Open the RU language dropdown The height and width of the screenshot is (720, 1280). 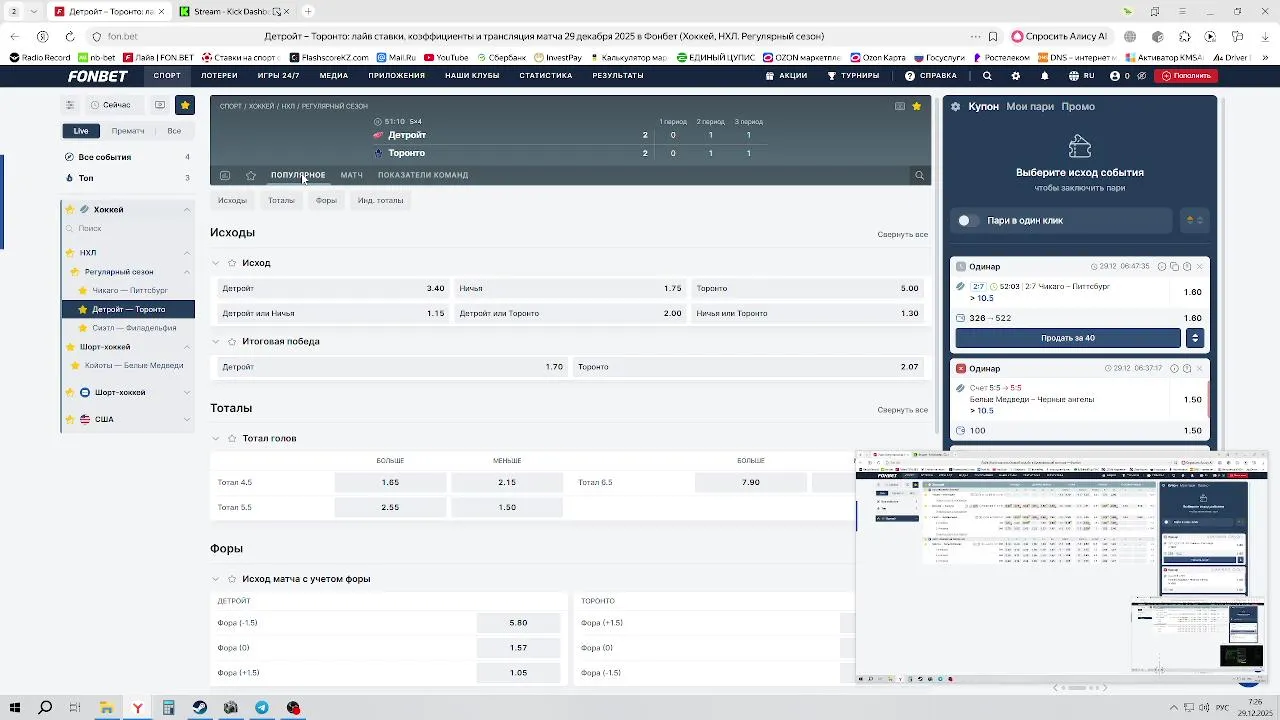[x=1082, y=76]
